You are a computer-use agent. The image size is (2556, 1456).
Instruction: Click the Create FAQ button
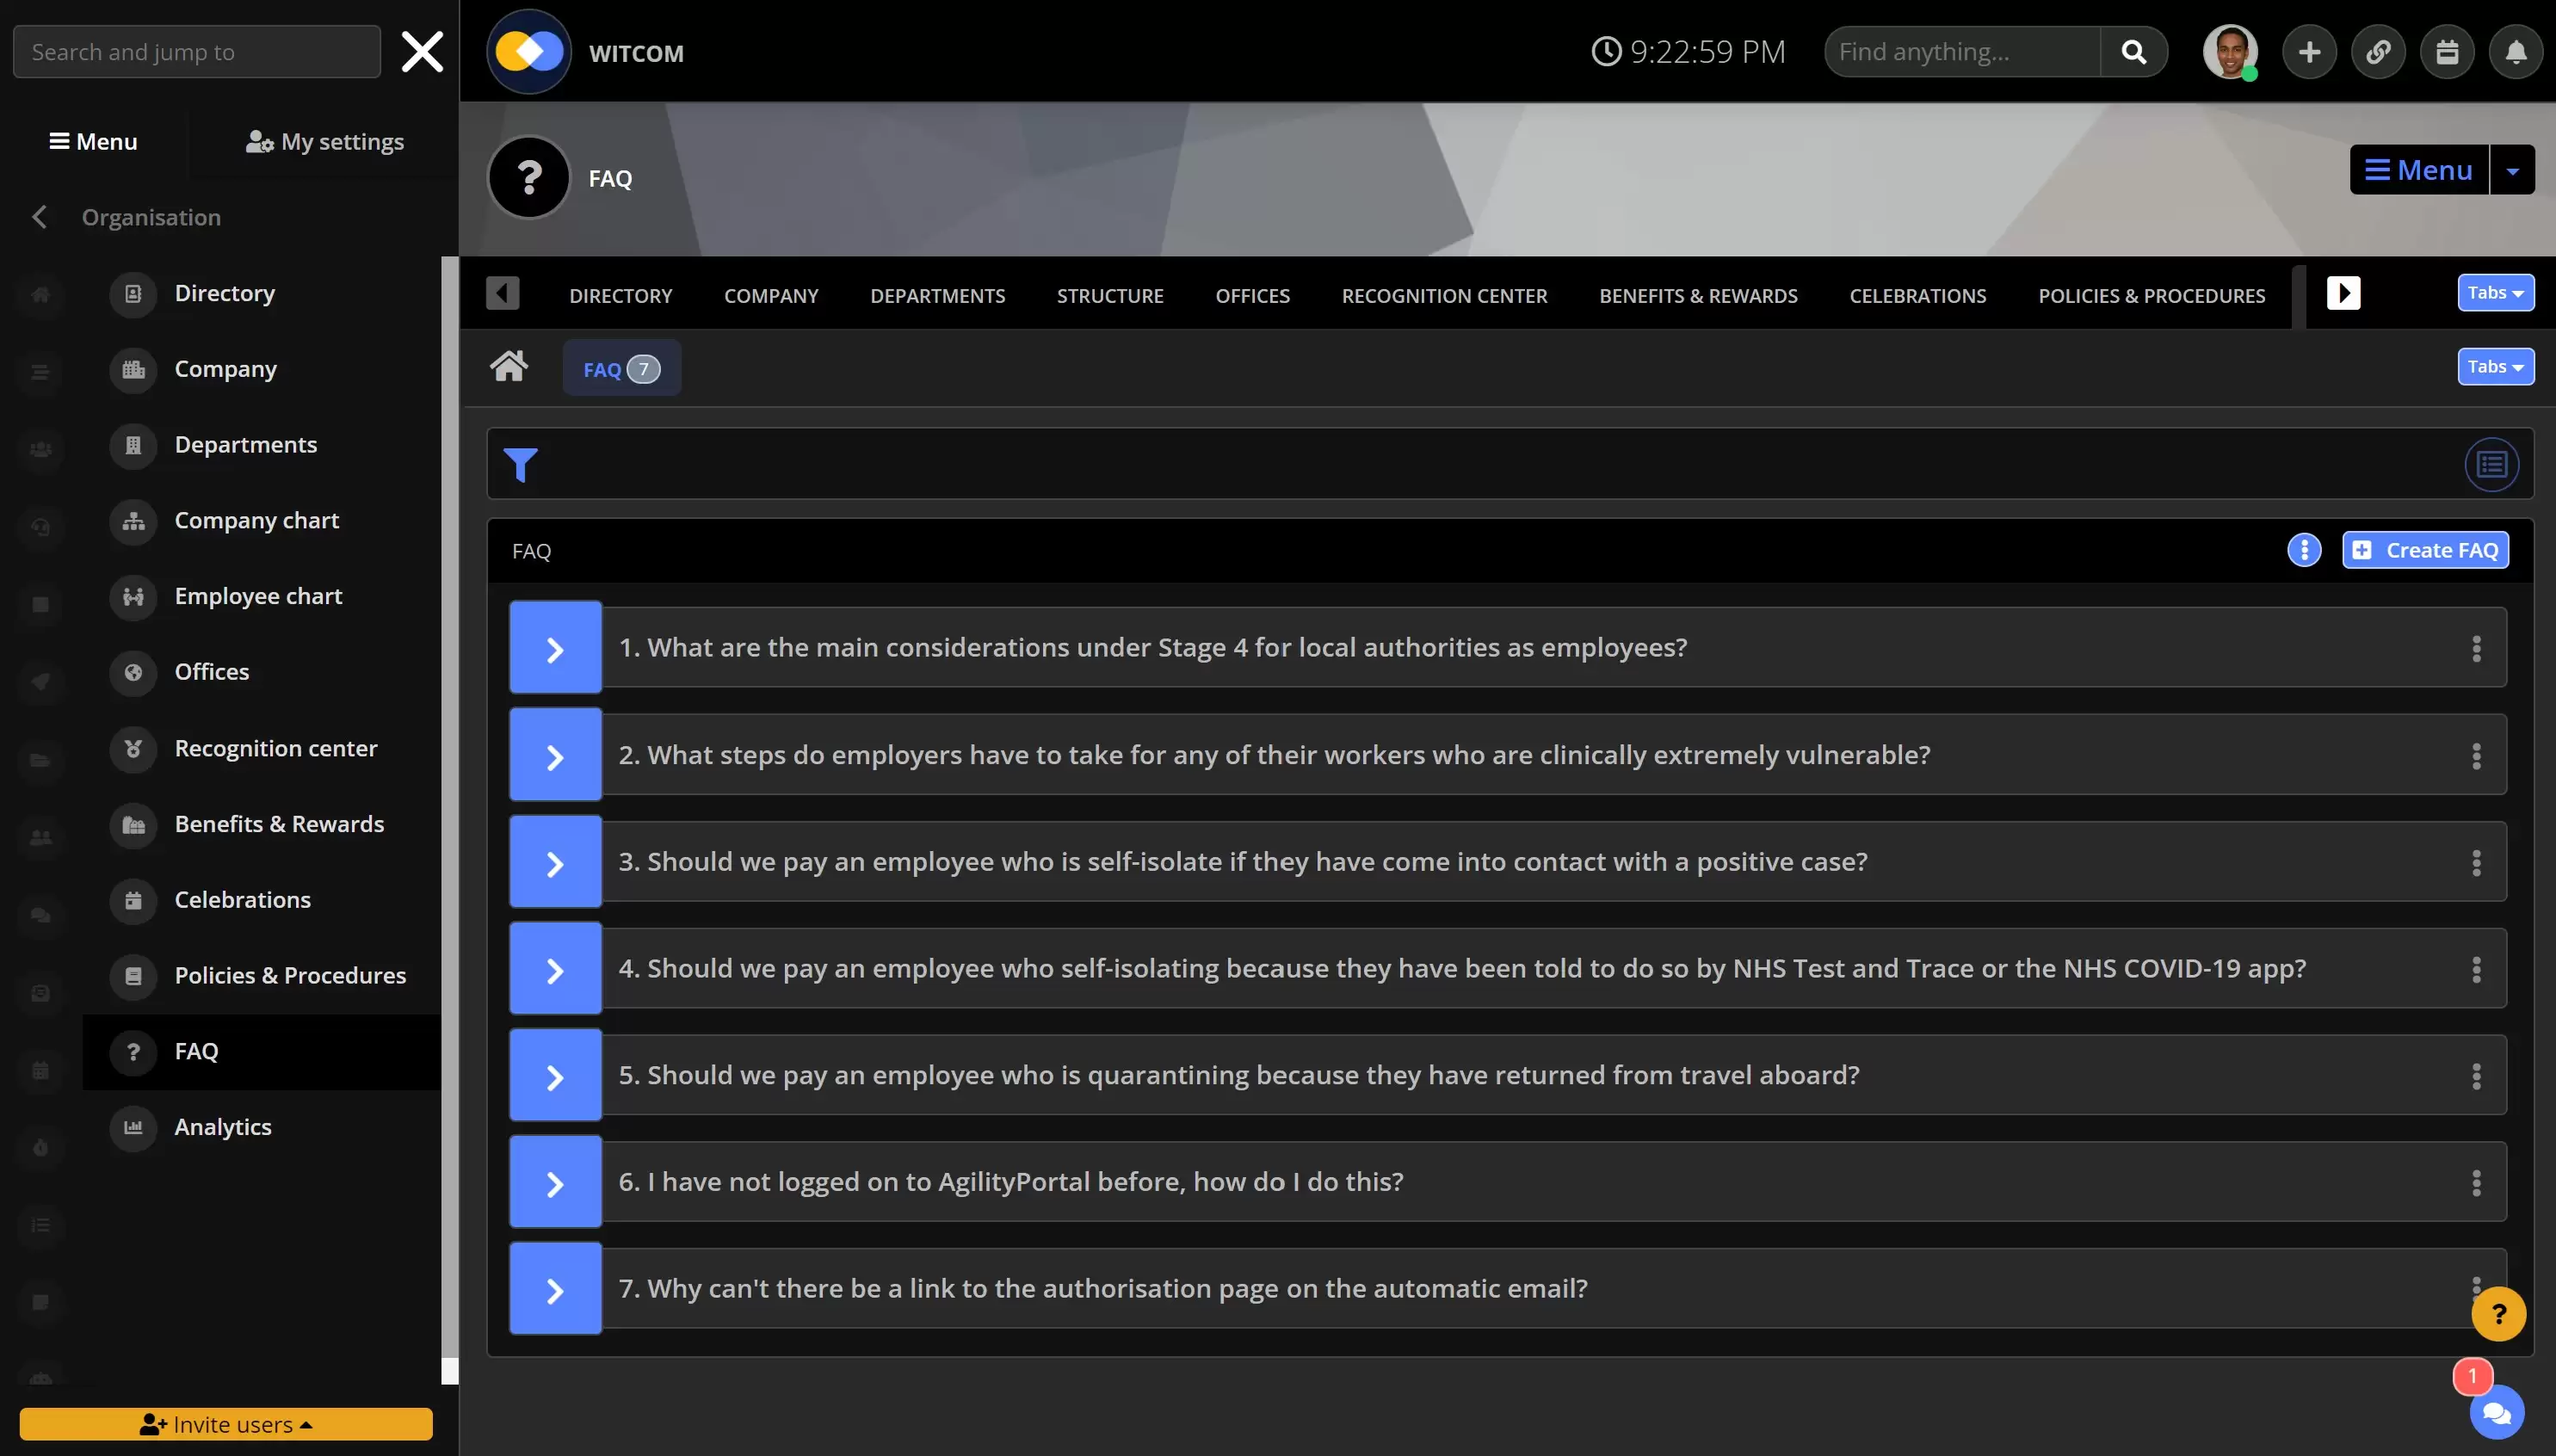pos(2424,551)
